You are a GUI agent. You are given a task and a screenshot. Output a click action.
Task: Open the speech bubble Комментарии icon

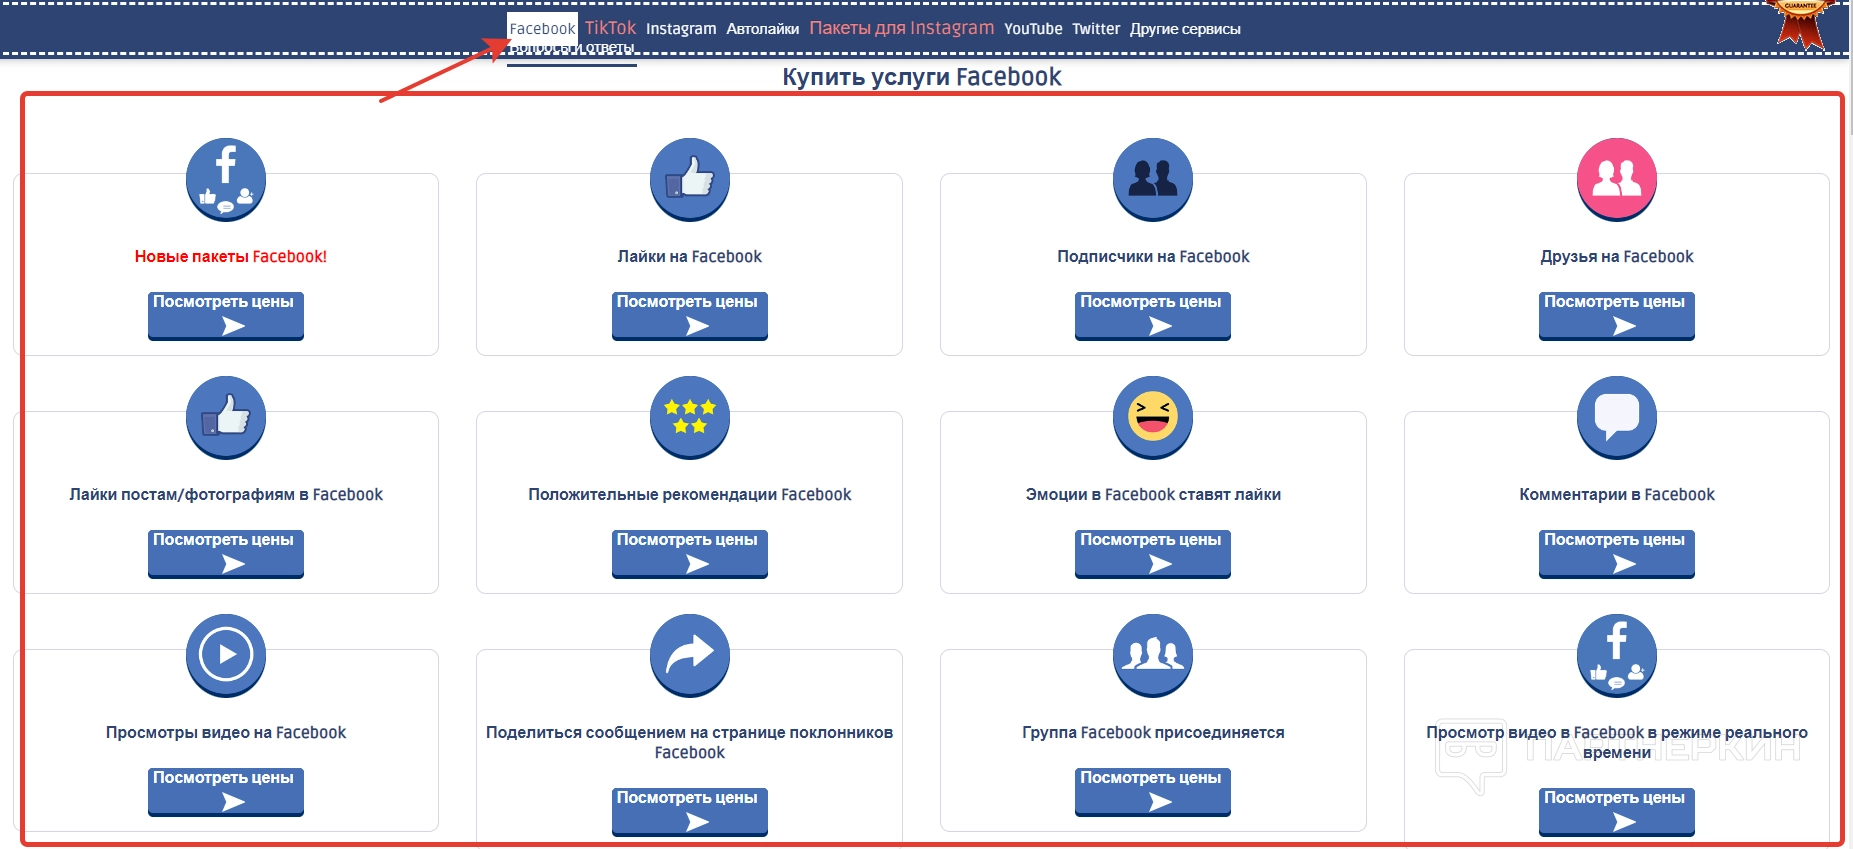pos(1617,417)
